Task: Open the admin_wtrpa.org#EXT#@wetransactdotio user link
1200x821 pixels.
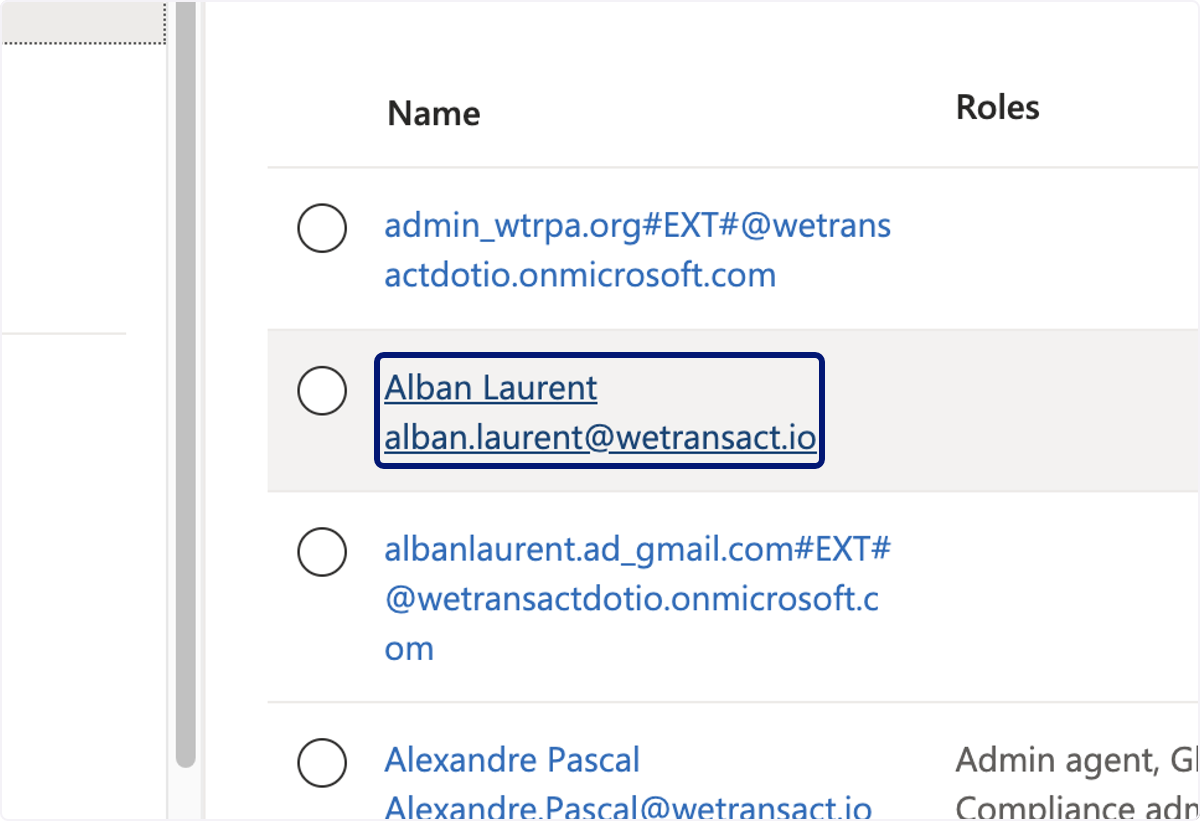Action: (637, 250)
